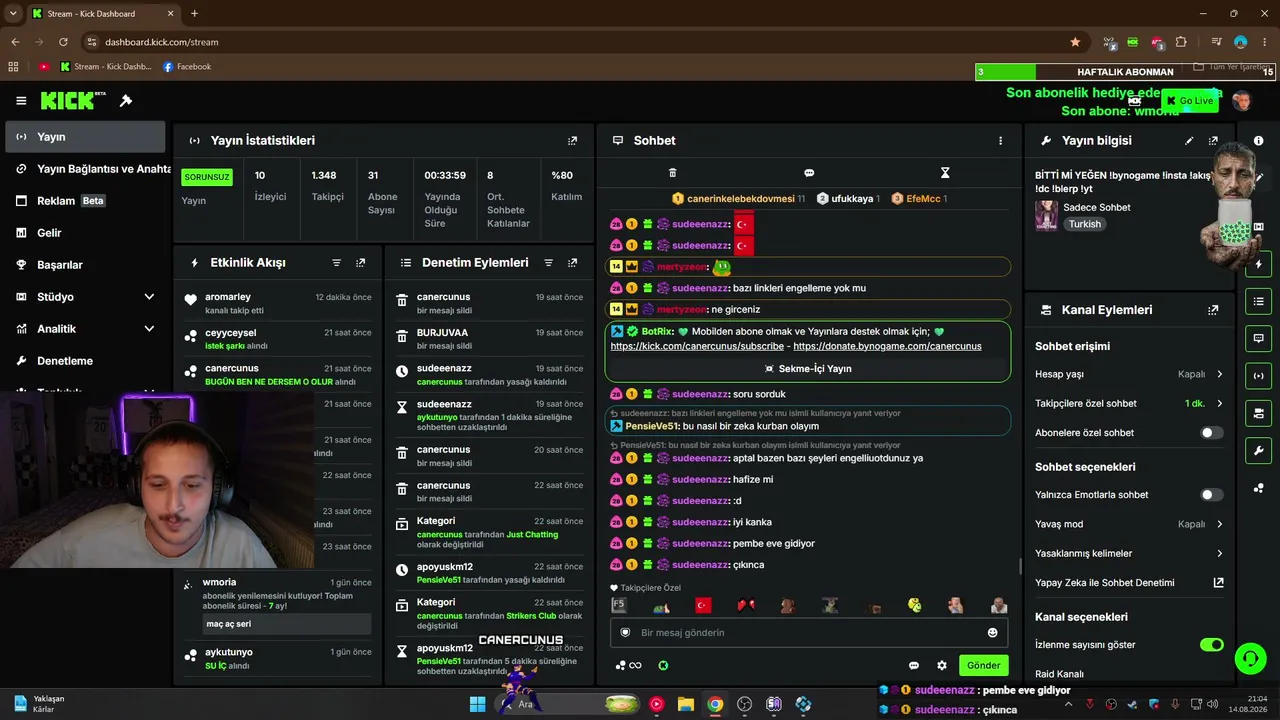Viewport: 1280px width, 720px height.
Task: Click the chat widget icon in right sidebar
Action: pos(1258,339)
